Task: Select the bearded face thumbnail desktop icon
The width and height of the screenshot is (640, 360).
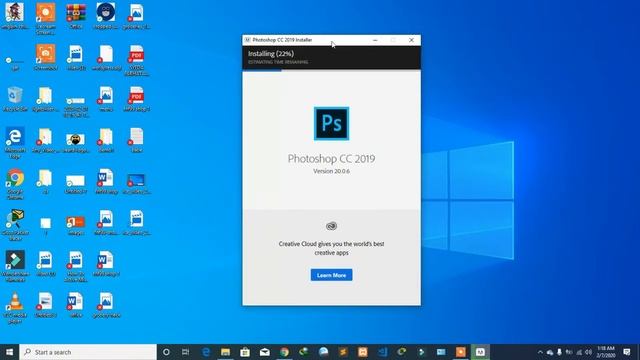Action: (x=76, y=142)
